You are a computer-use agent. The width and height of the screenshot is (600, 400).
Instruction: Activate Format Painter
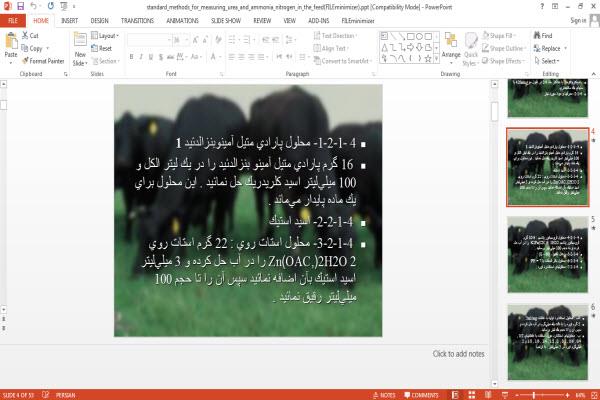tap(43, 61)
